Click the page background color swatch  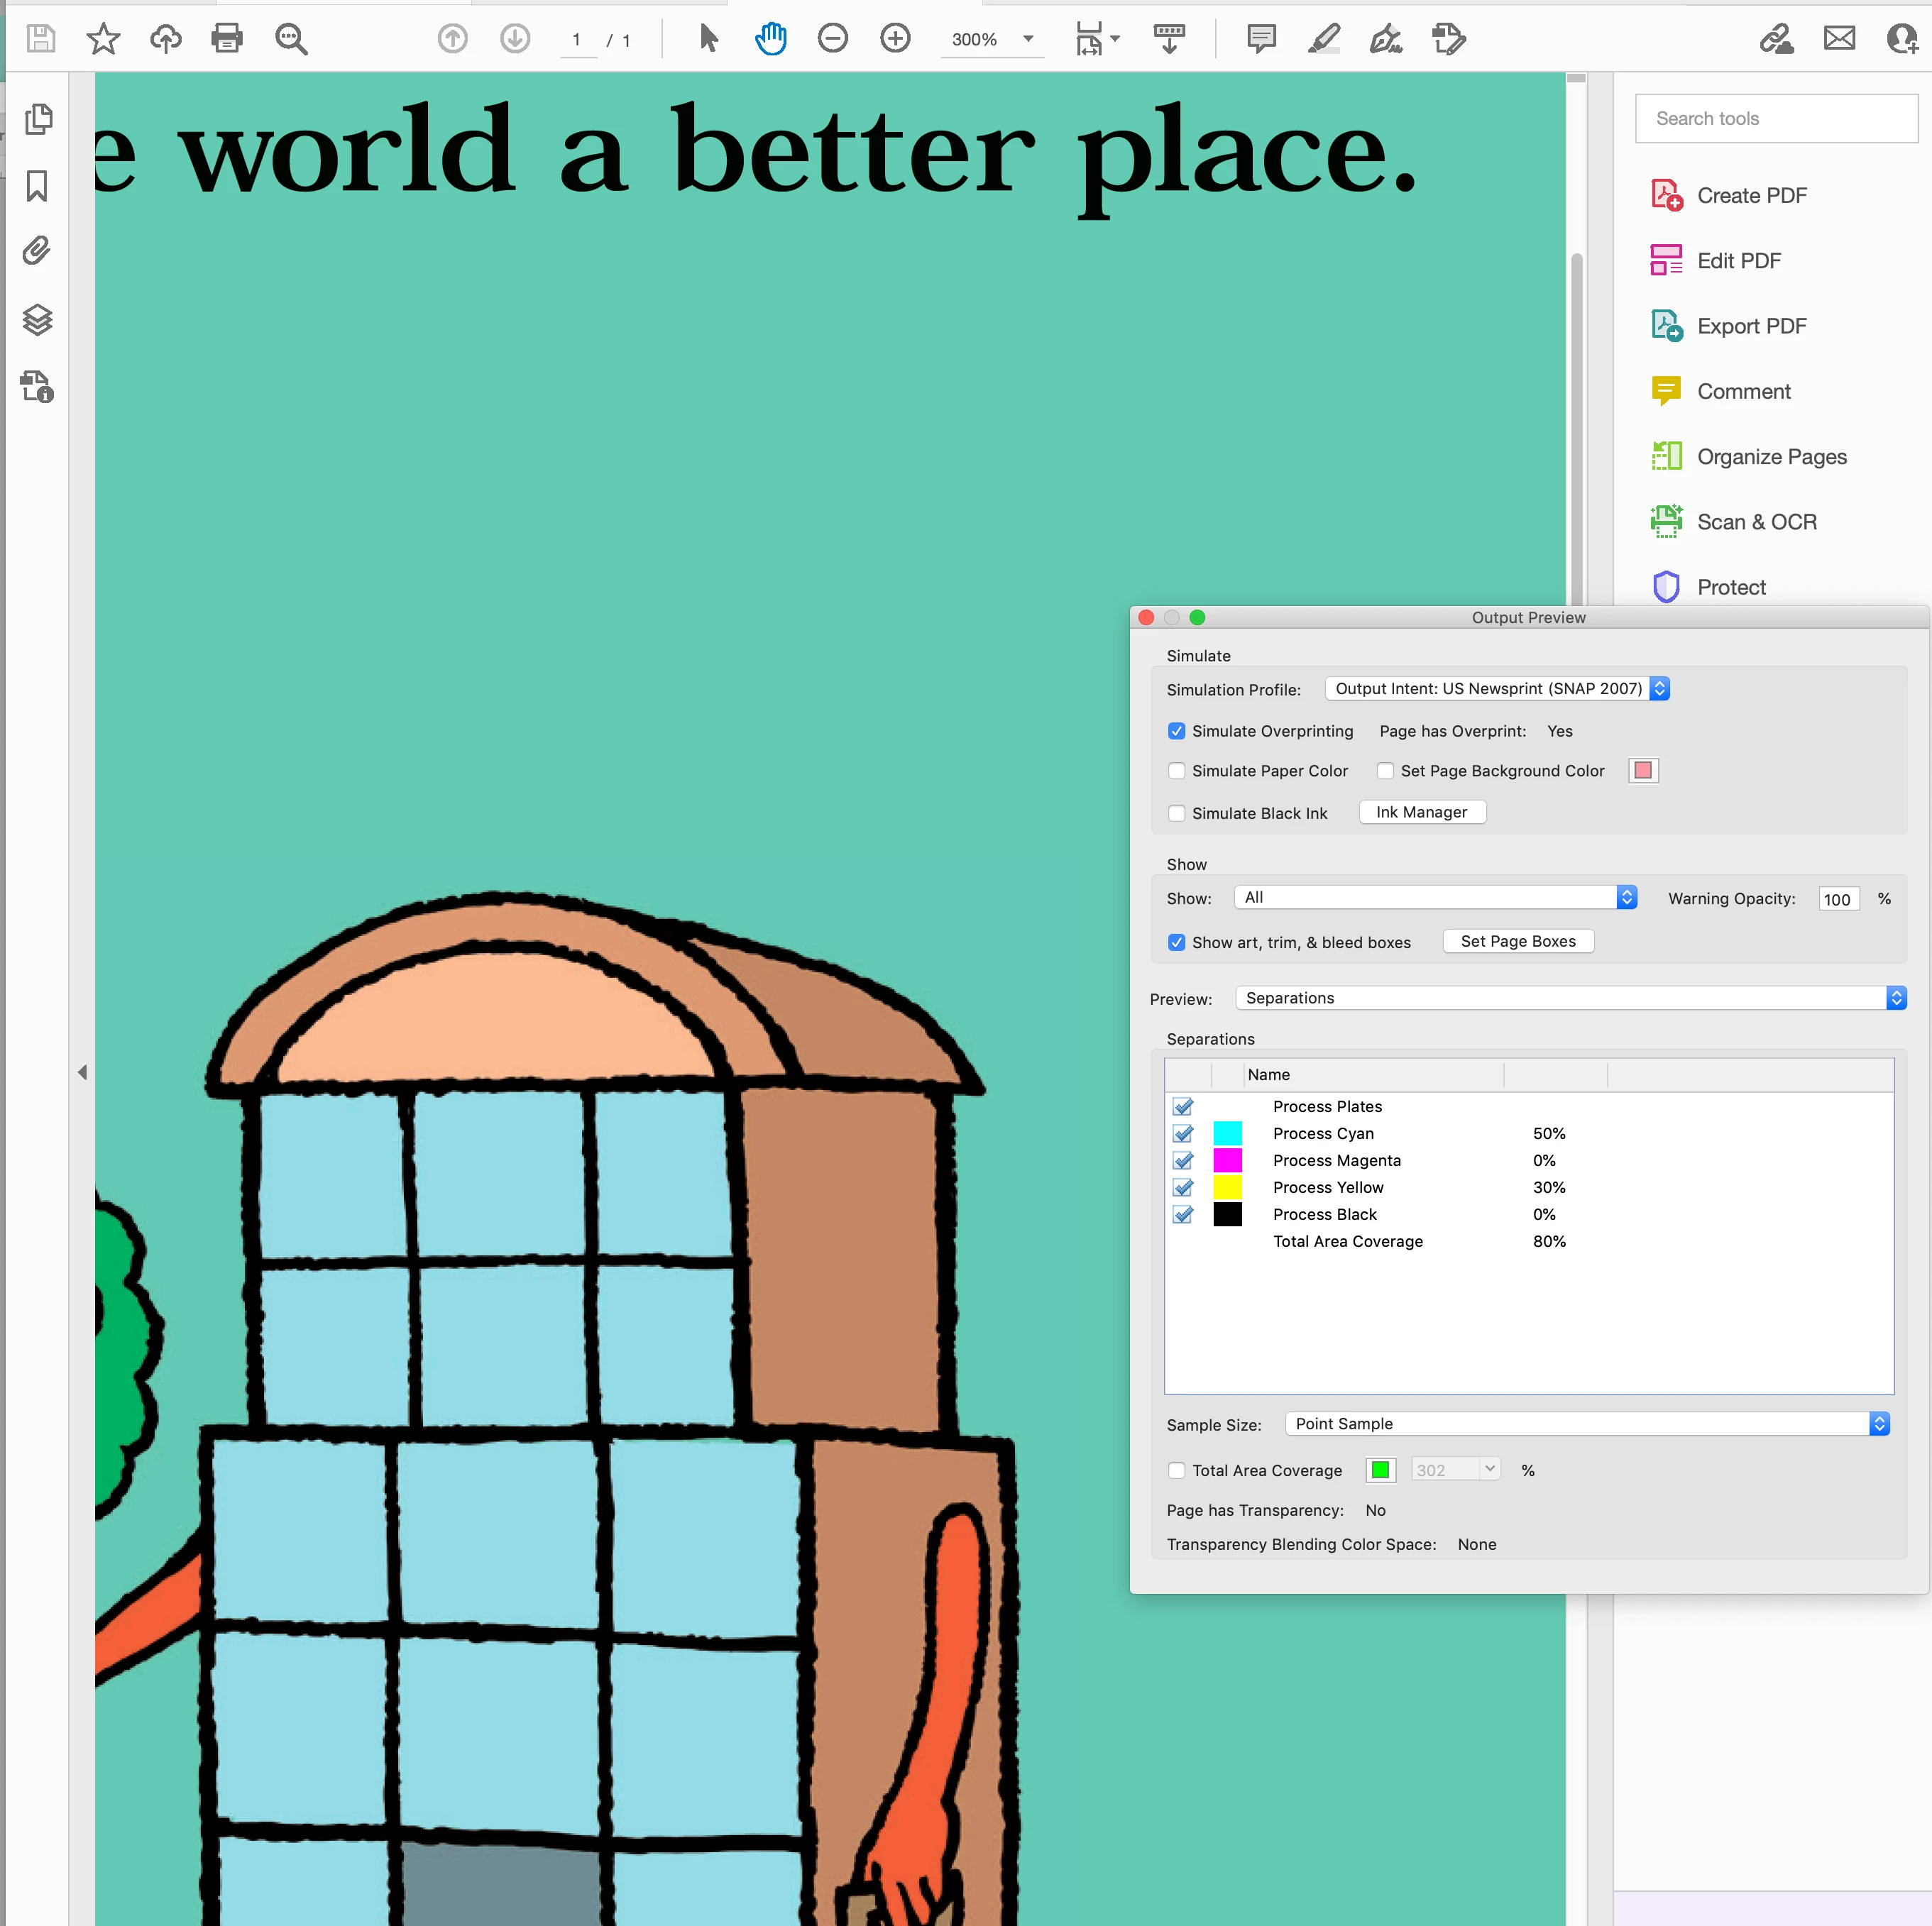point(1643,771)
